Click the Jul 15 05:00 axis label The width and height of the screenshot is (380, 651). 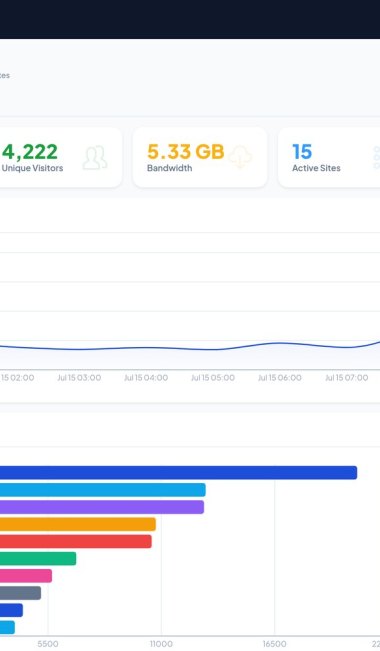click(x=213, y=378)
